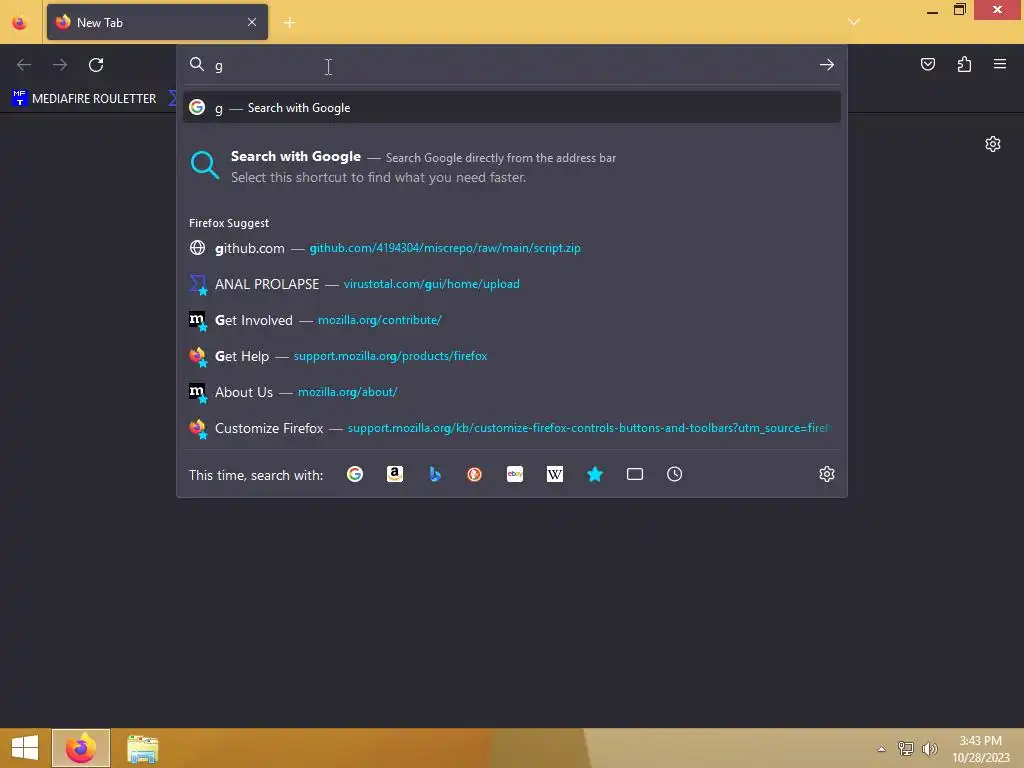The width and height of the screenshot is (1024, 768).
Task: Click the Go arrow in address bar
Action: (x=827, y=65)
